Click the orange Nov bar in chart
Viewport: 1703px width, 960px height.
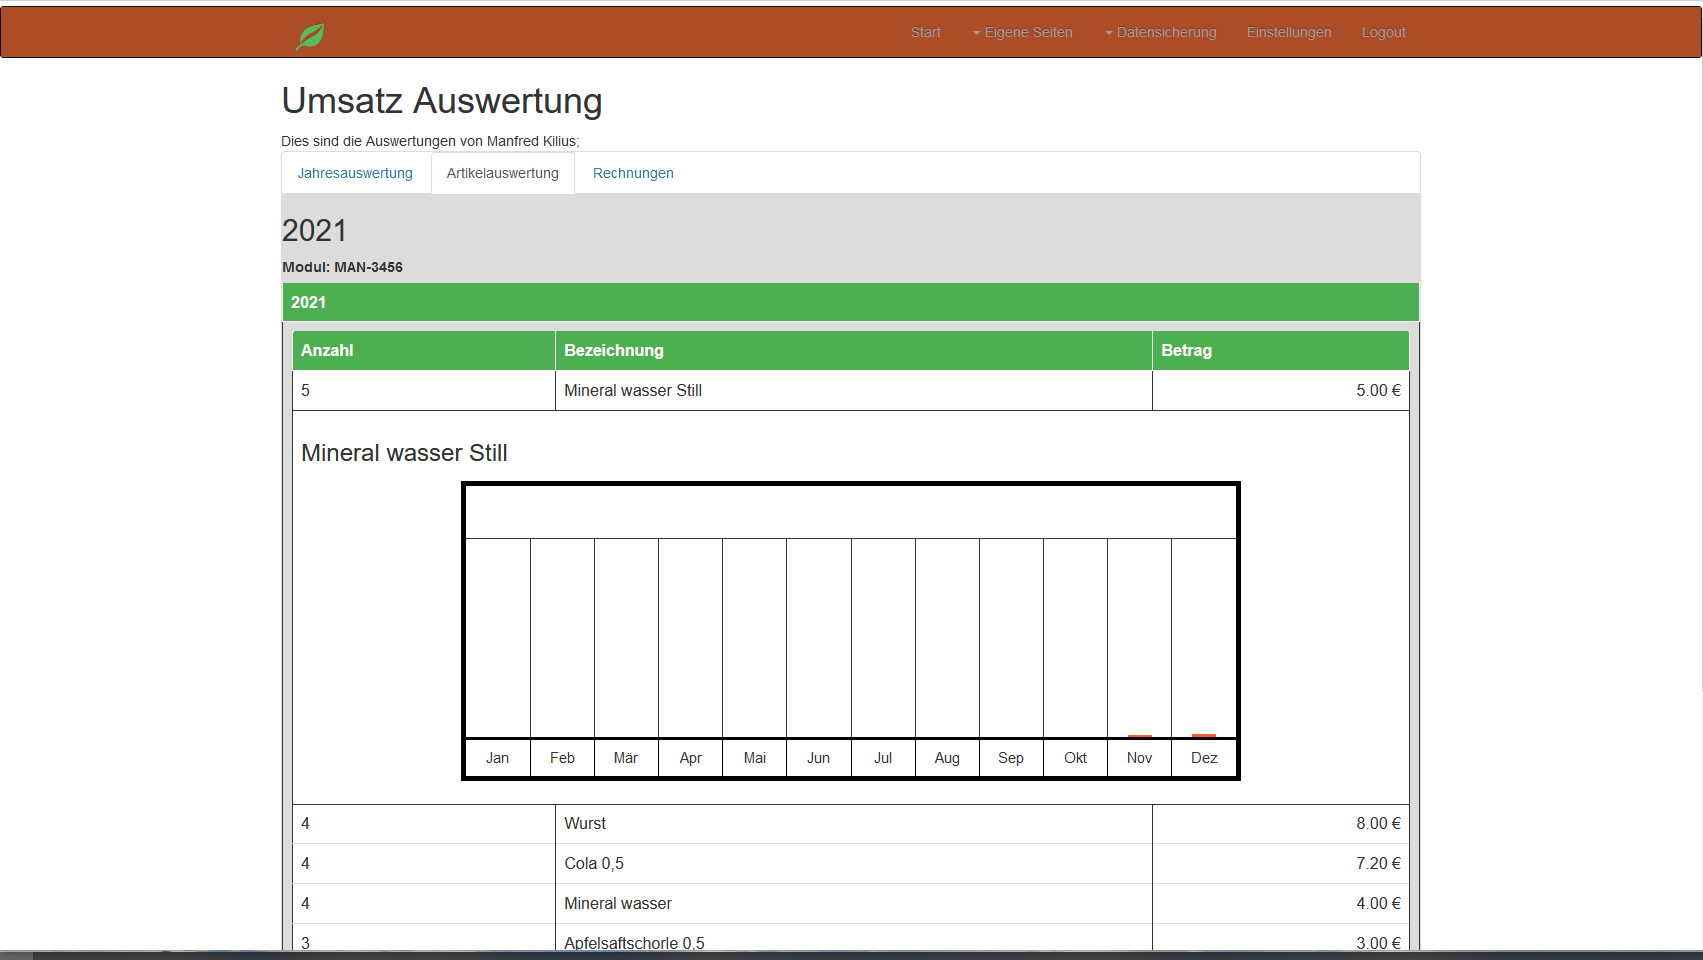pyautogui.click(x=1139, y=736)
